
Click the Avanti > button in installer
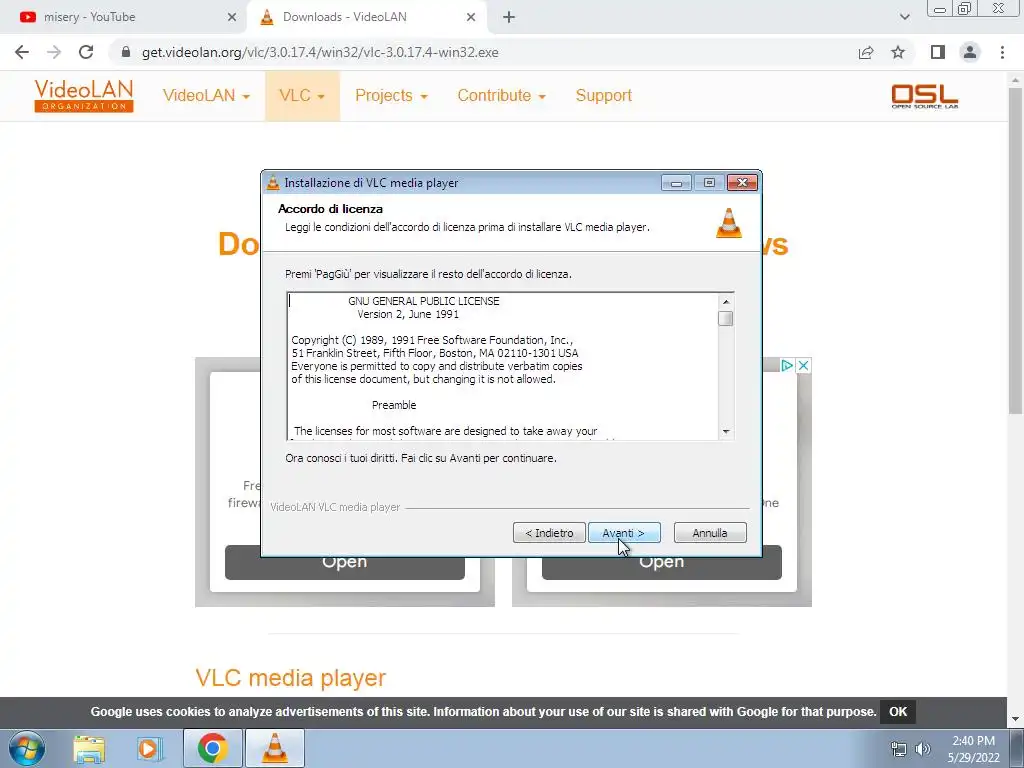click(x=624, y=533)
